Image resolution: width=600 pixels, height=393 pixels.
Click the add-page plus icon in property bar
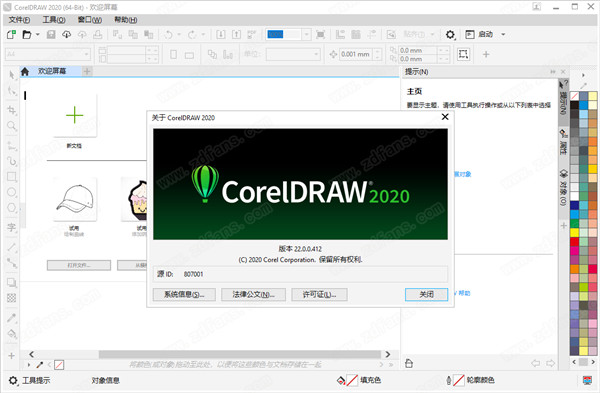[486, 54]
